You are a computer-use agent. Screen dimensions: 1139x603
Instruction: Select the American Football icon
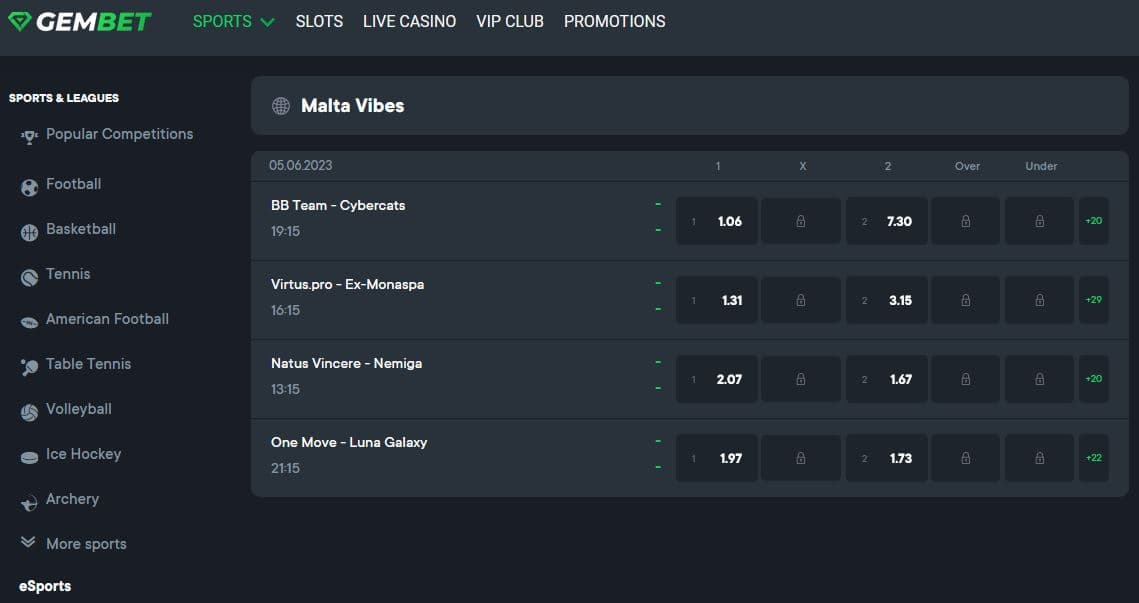pos(29,319)
